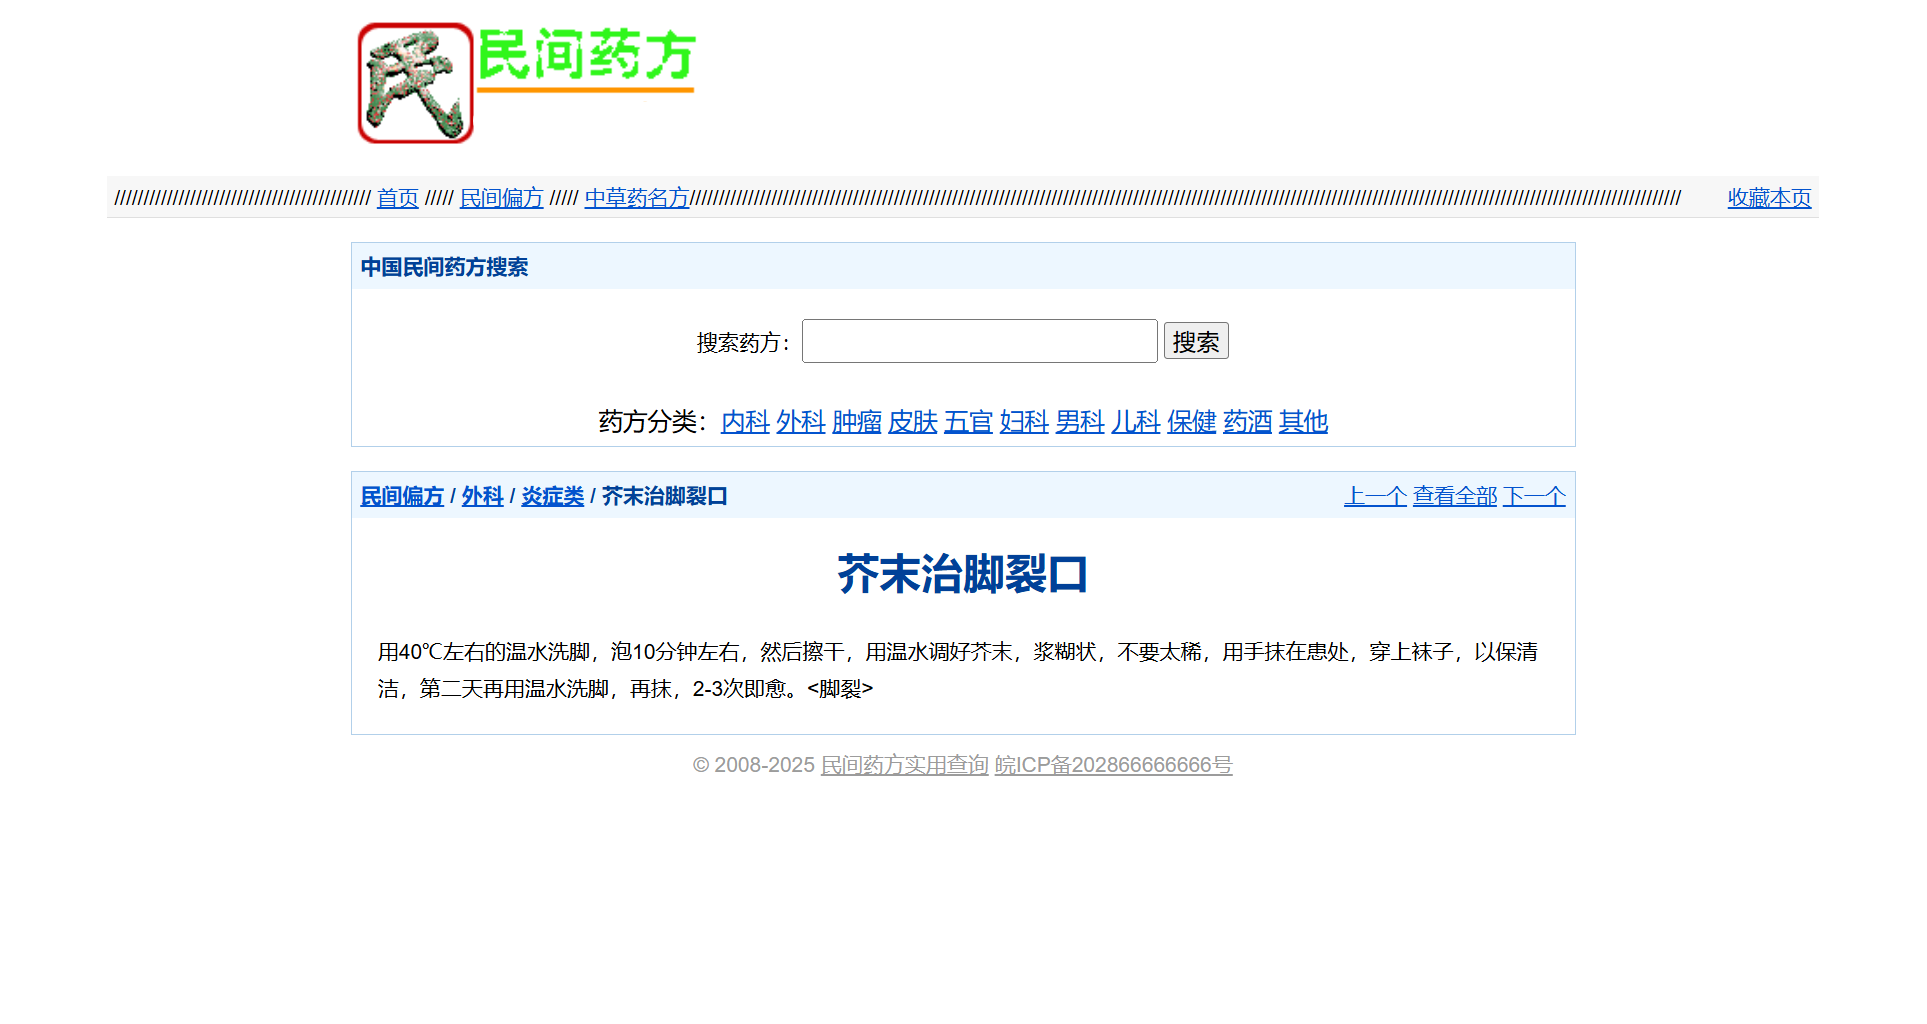
Task: Click 收藏本页 to bookmark the page
Action: point(1768,198)
